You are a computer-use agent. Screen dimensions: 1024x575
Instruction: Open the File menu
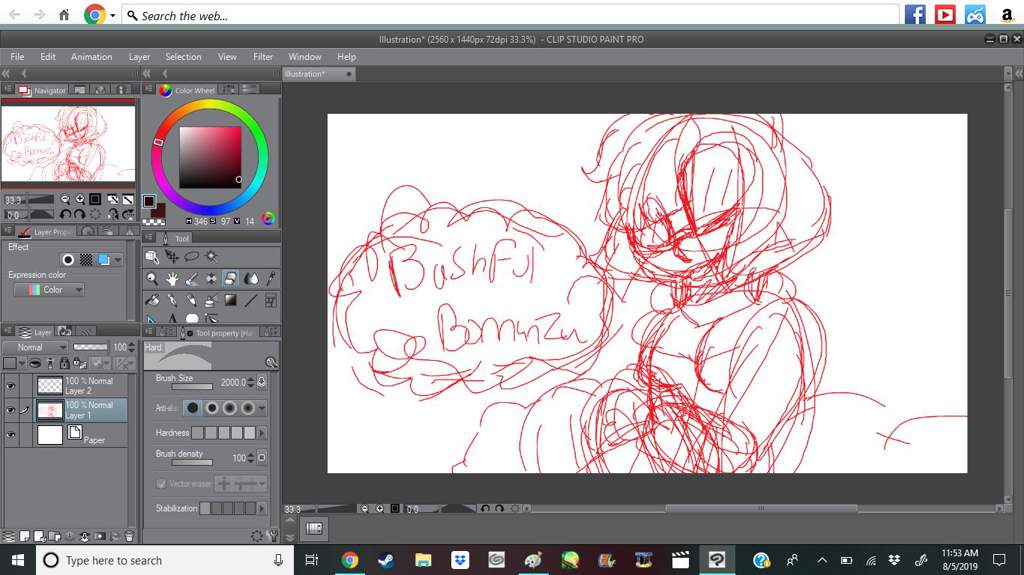[x=18, y=57]
